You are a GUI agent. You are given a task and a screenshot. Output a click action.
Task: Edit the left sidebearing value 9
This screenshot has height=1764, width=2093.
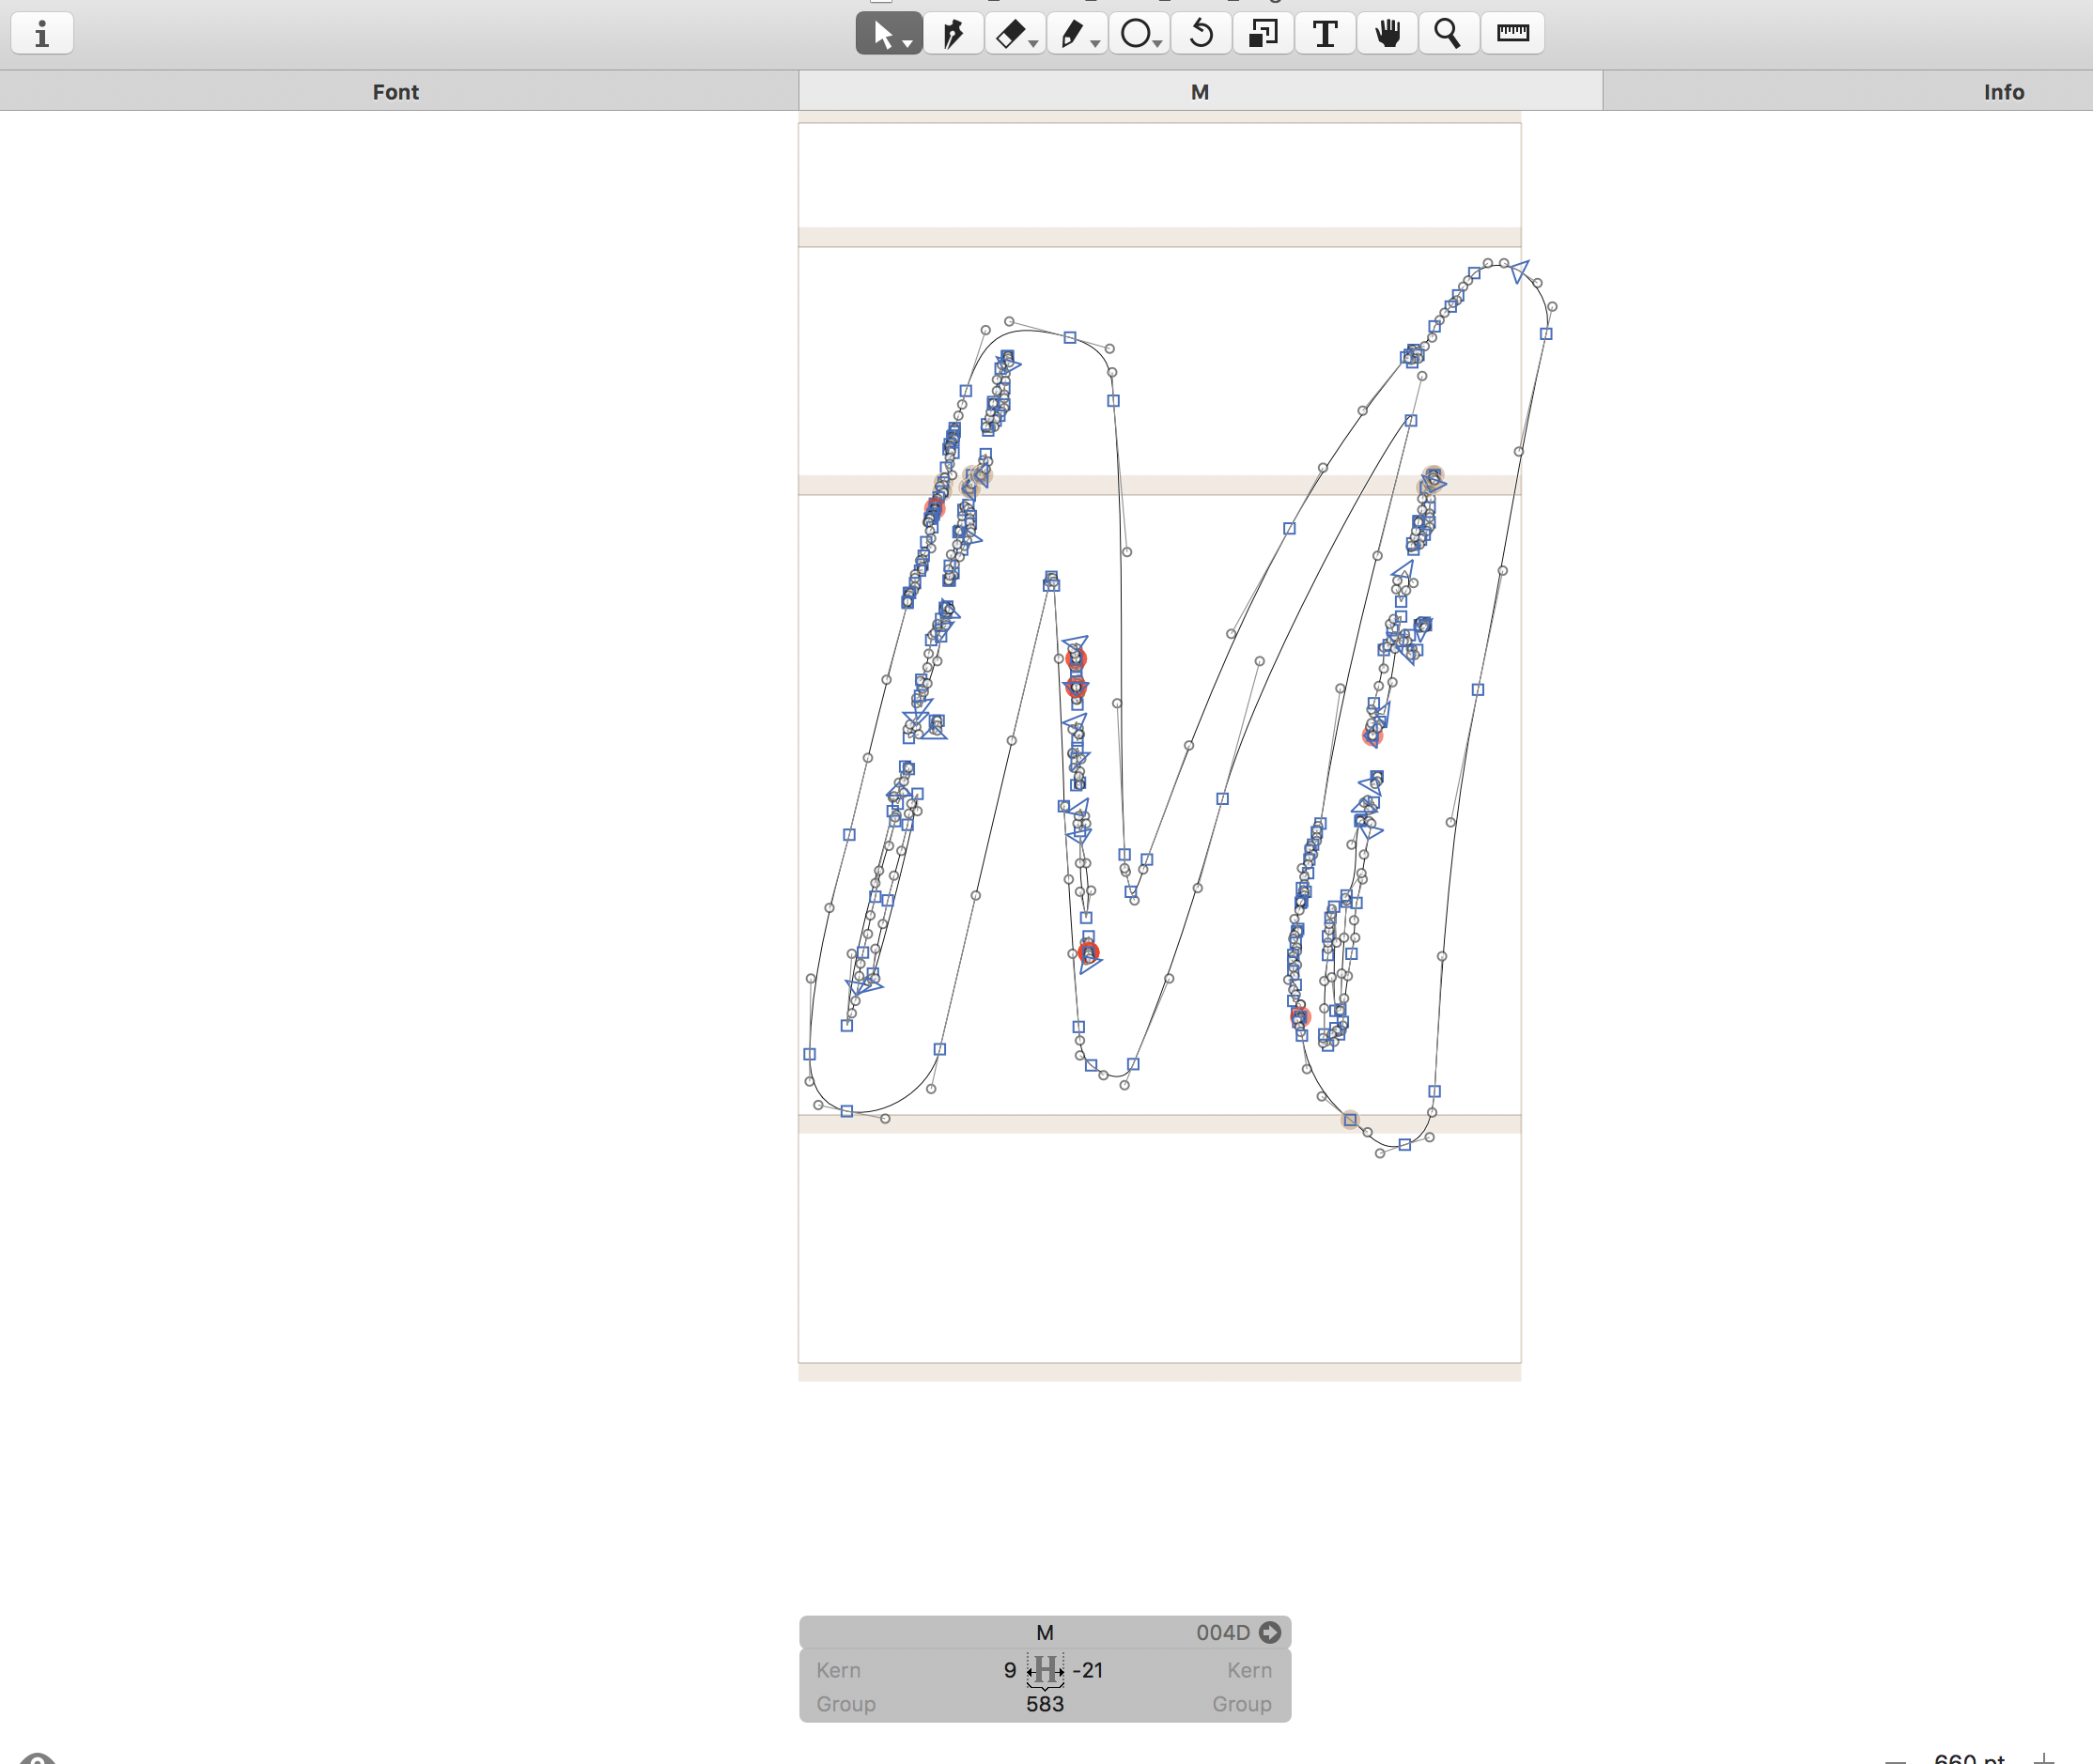pos(1009,1671)
